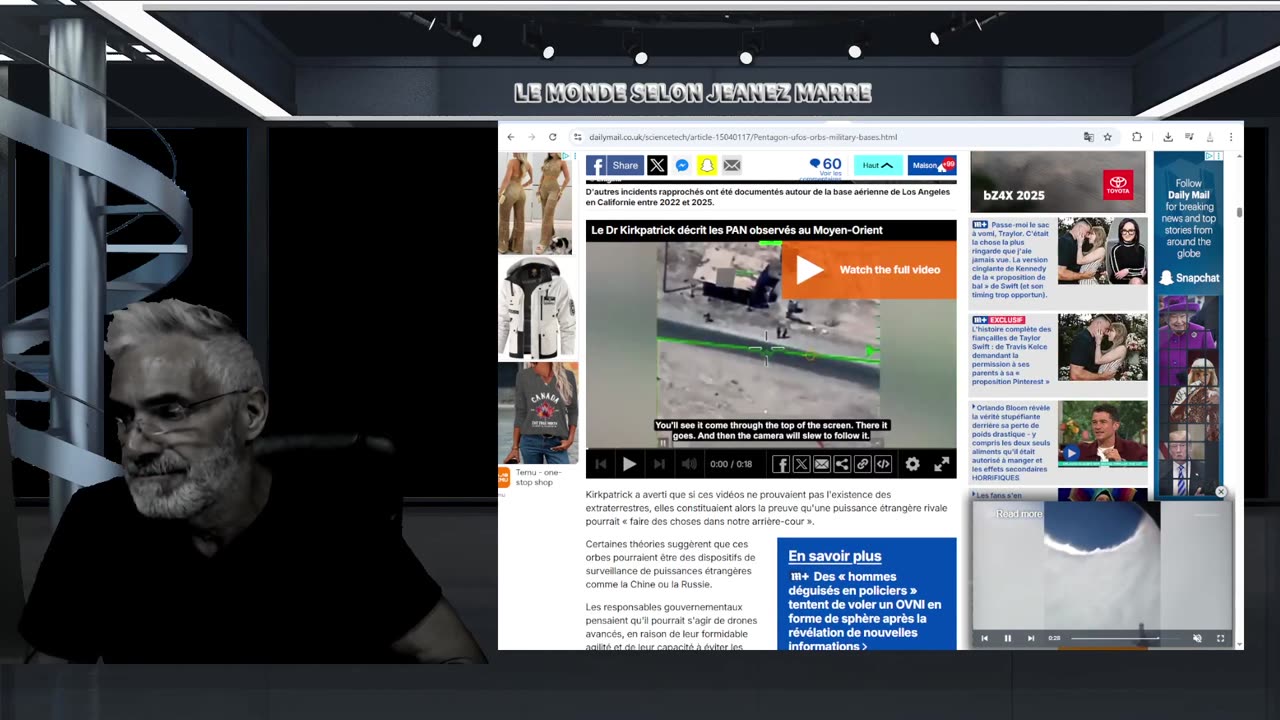Screen dimensions: 1280x720
Task: Skip to previous video in player
Action: (601, 464)
